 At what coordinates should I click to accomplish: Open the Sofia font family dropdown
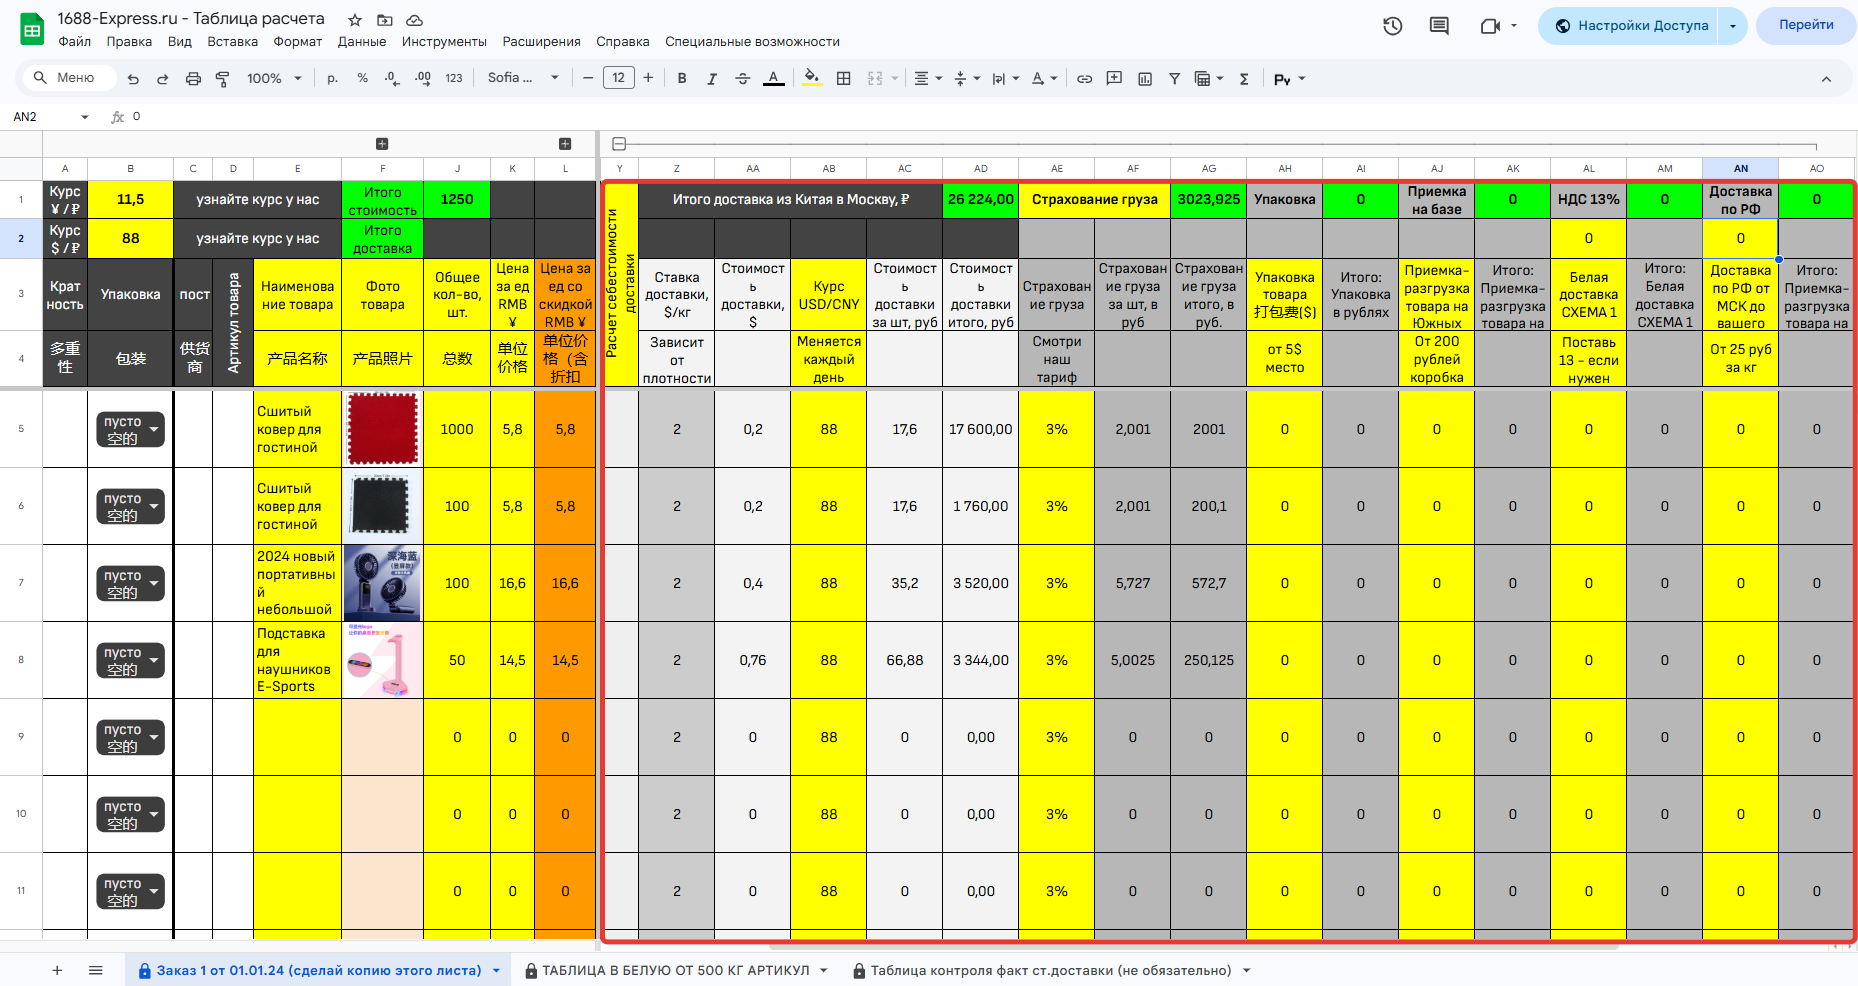tap(522, 78)
